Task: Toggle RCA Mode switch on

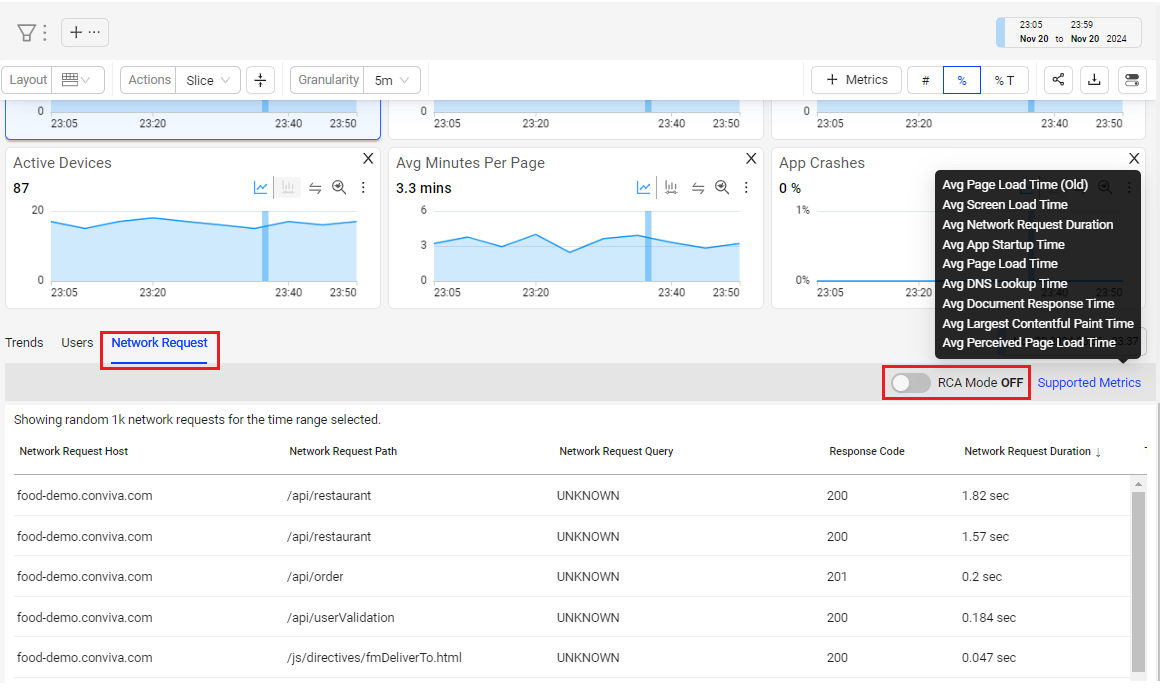Action: pyautogui.click(x=911, y=383)
